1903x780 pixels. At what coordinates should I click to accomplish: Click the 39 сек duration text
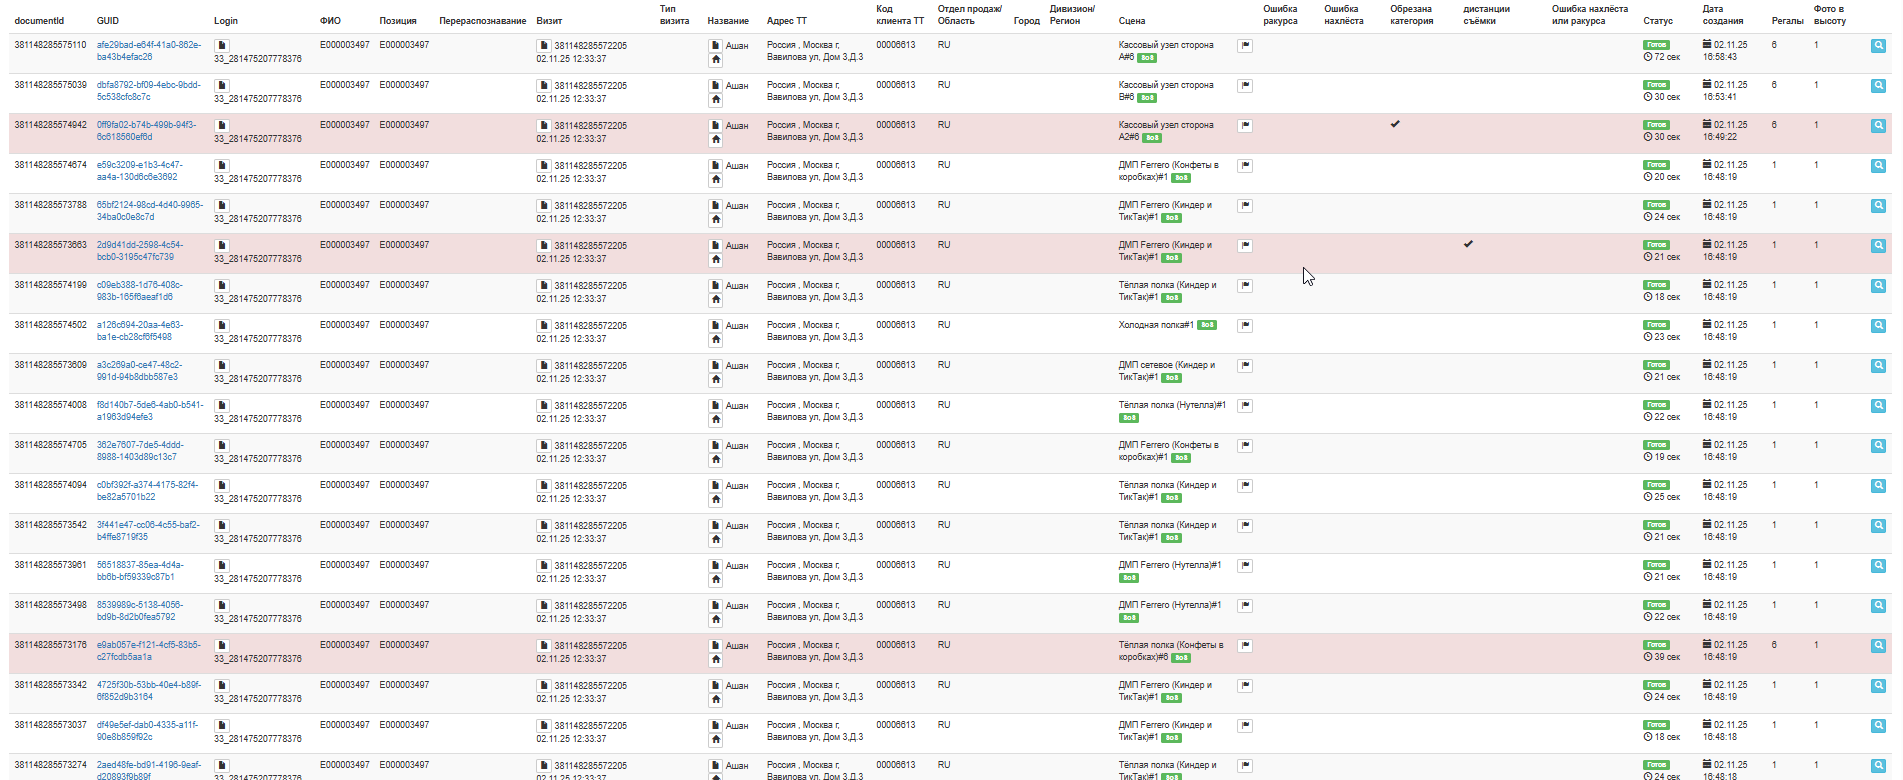click(1667, 657)
